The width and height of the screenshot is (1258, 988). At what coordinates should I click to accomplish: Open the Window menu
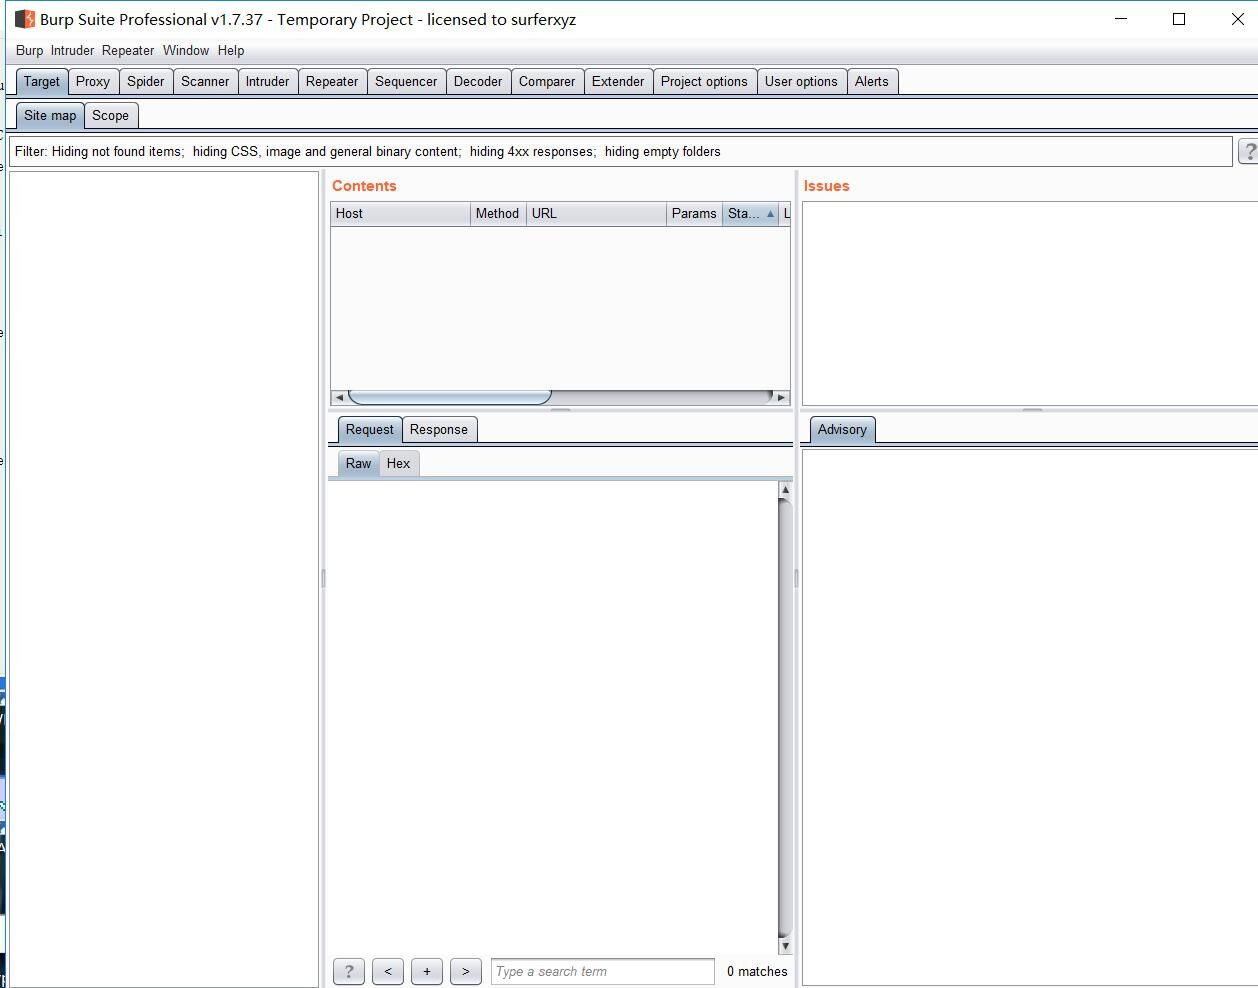click(x=186, y=50)
